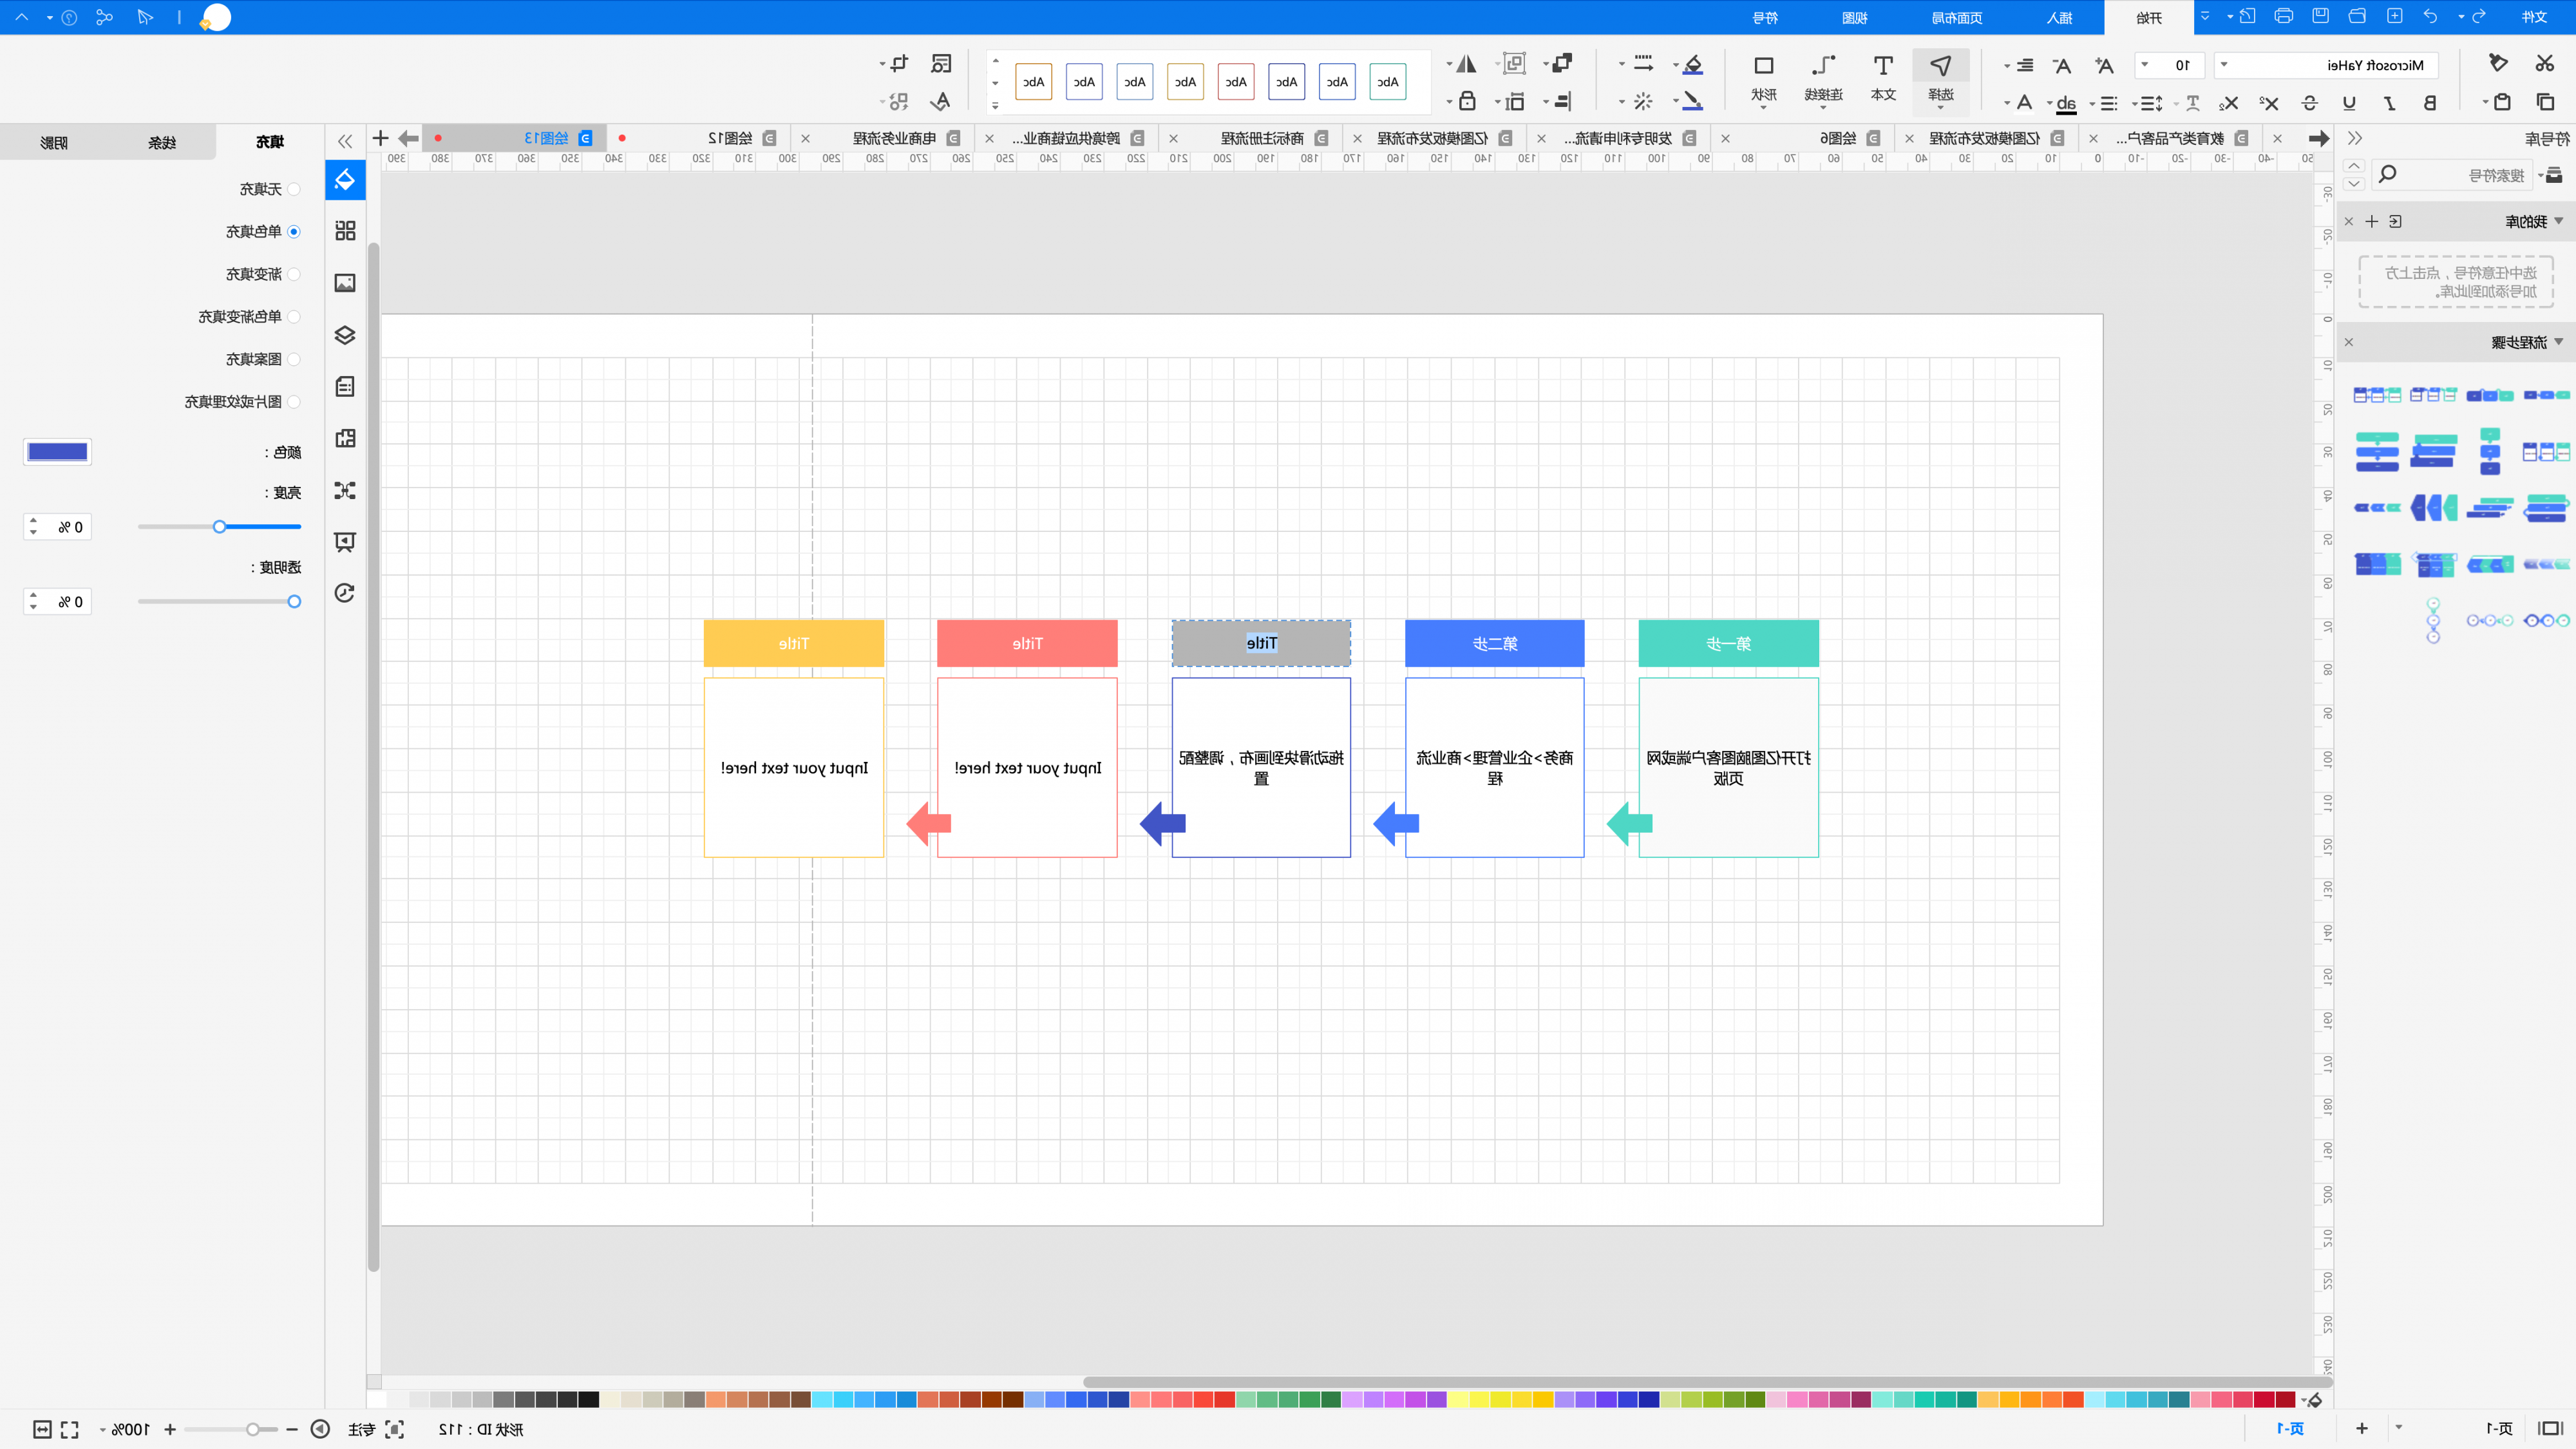The width and height of the screenshot is (2576, 1449).
Task: Click the format painter icon
Action: (x=2498, y=64)
